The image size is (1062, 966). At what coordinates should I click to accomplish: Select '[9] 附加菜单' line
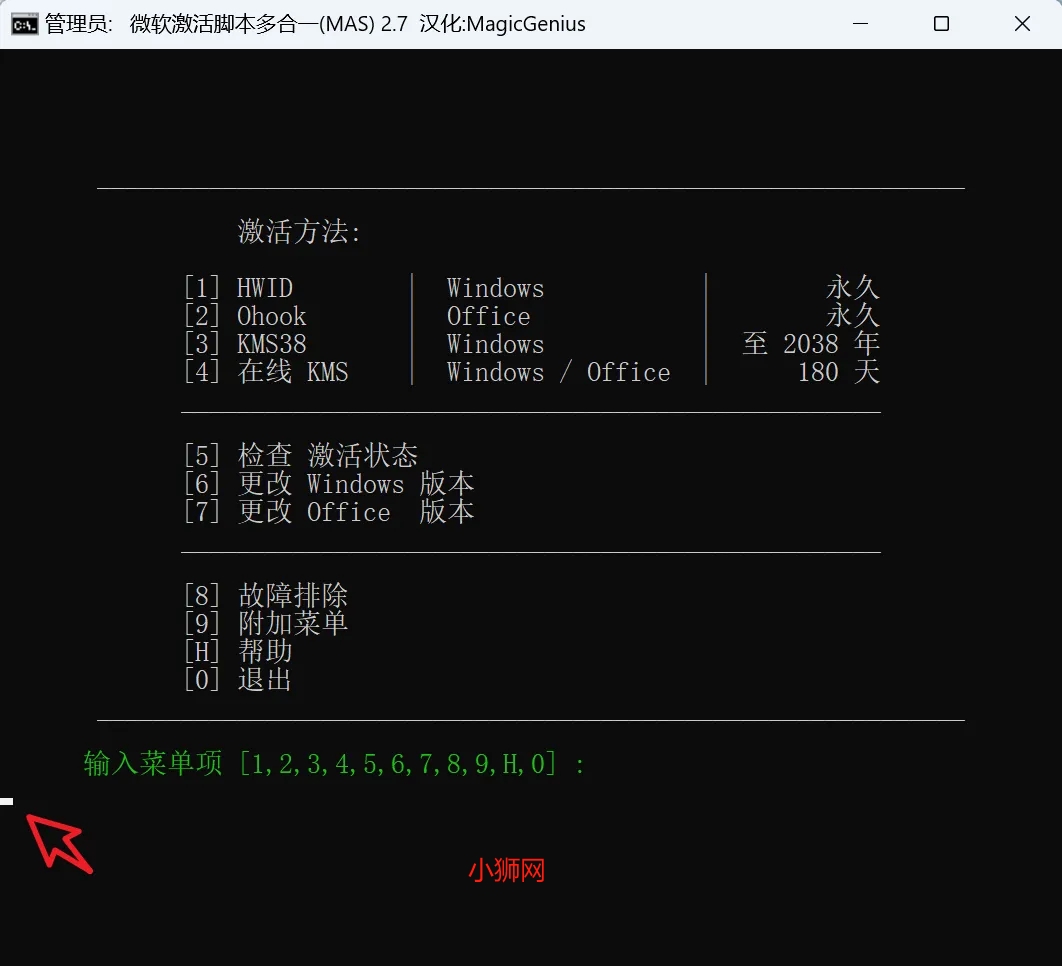tap(266, 623)
